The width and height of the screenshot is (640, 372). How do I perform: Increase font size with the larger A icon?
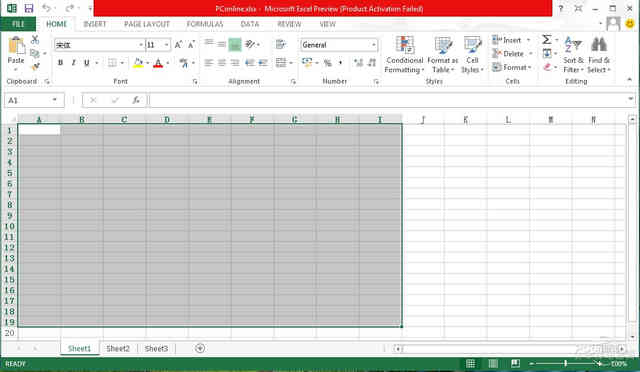point(178,45)
